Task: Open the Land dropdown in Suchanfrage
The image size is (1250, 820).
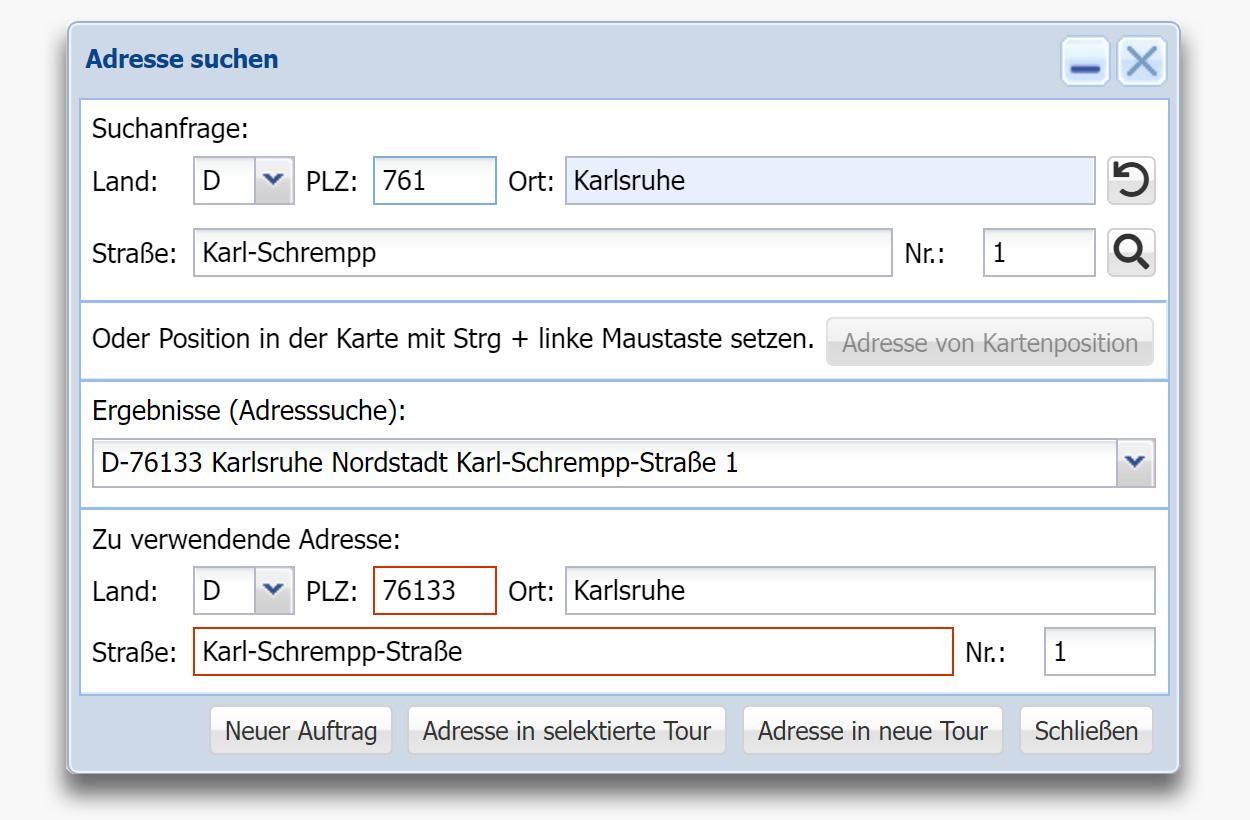Action: tap(272, 181)
